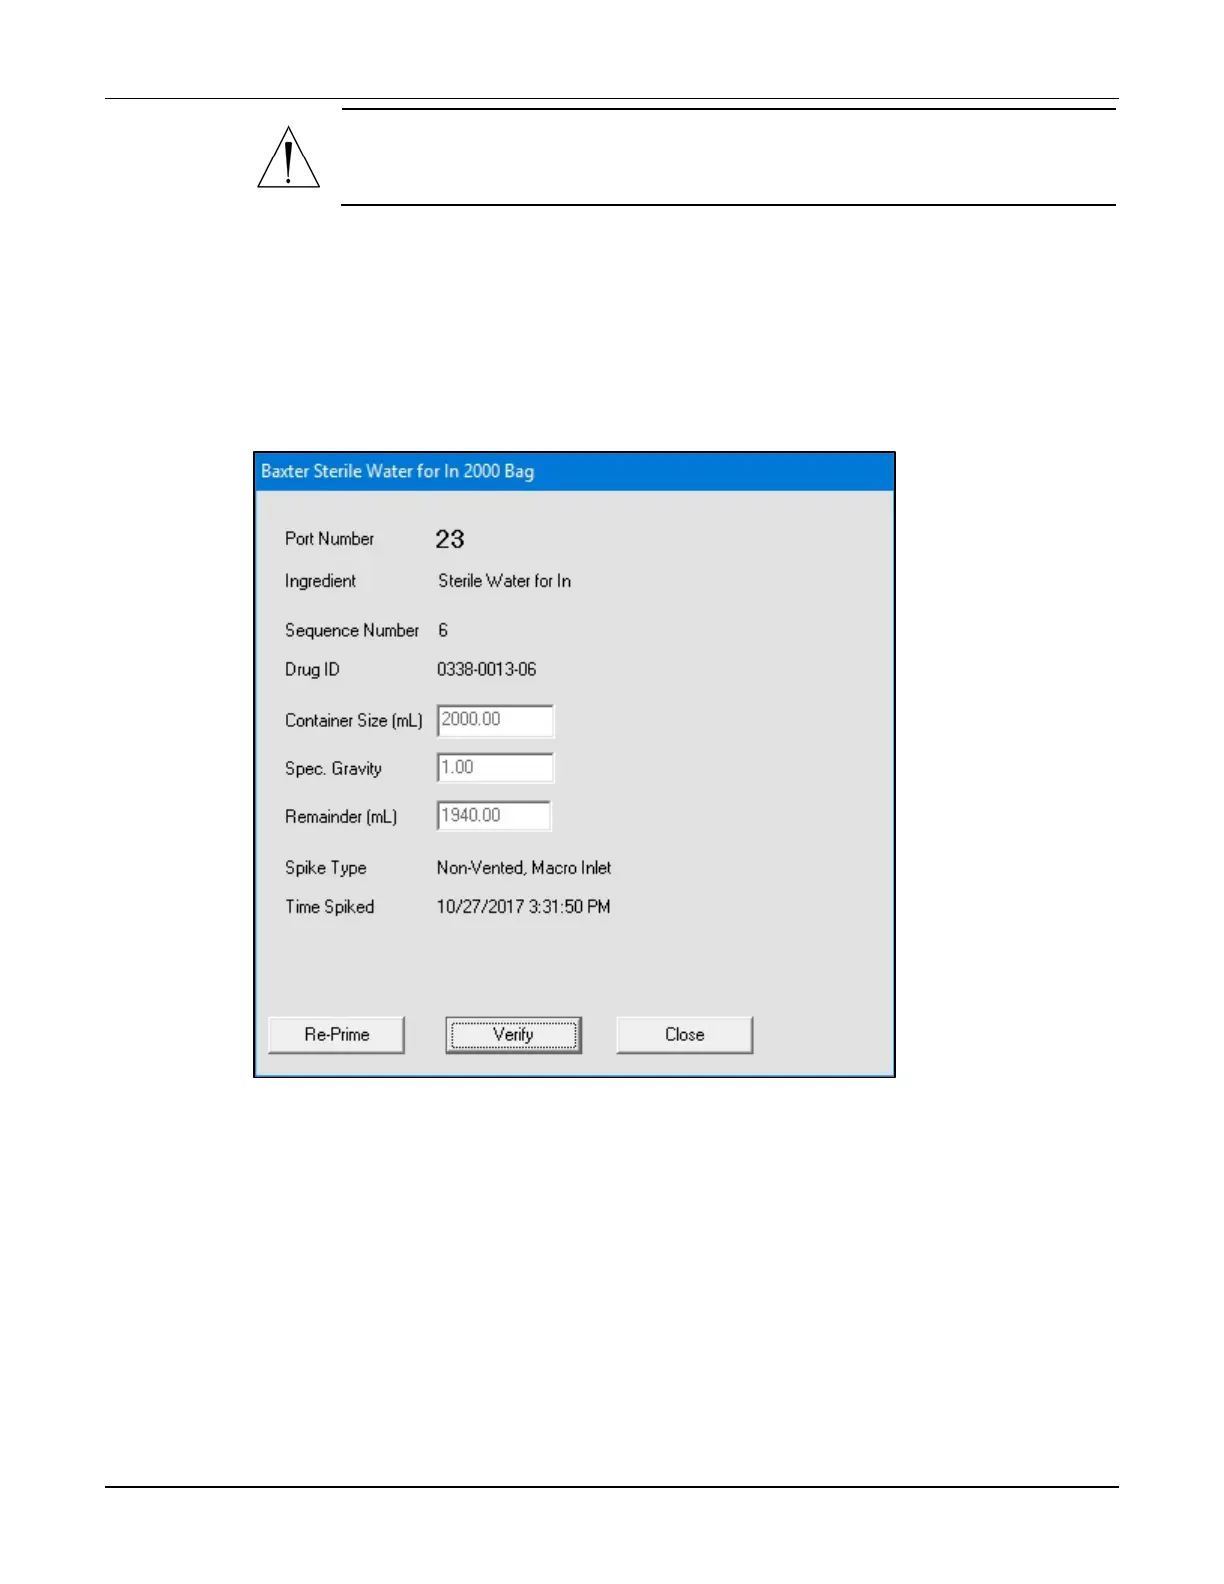1224x1584 pixels.
Task: Click the Time Spiked value 10/27/2017 3:31:50 PM
Action: 523,907
